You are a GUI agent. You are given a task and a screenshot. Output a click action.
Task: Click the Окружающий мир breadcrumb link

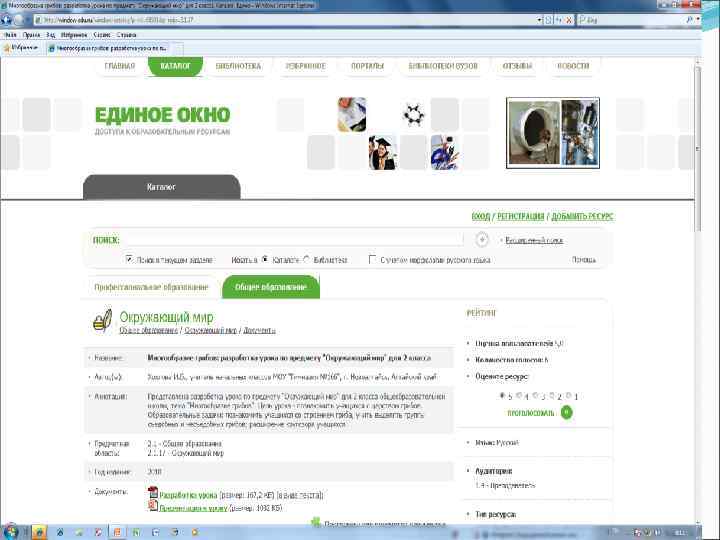point(211,330)
